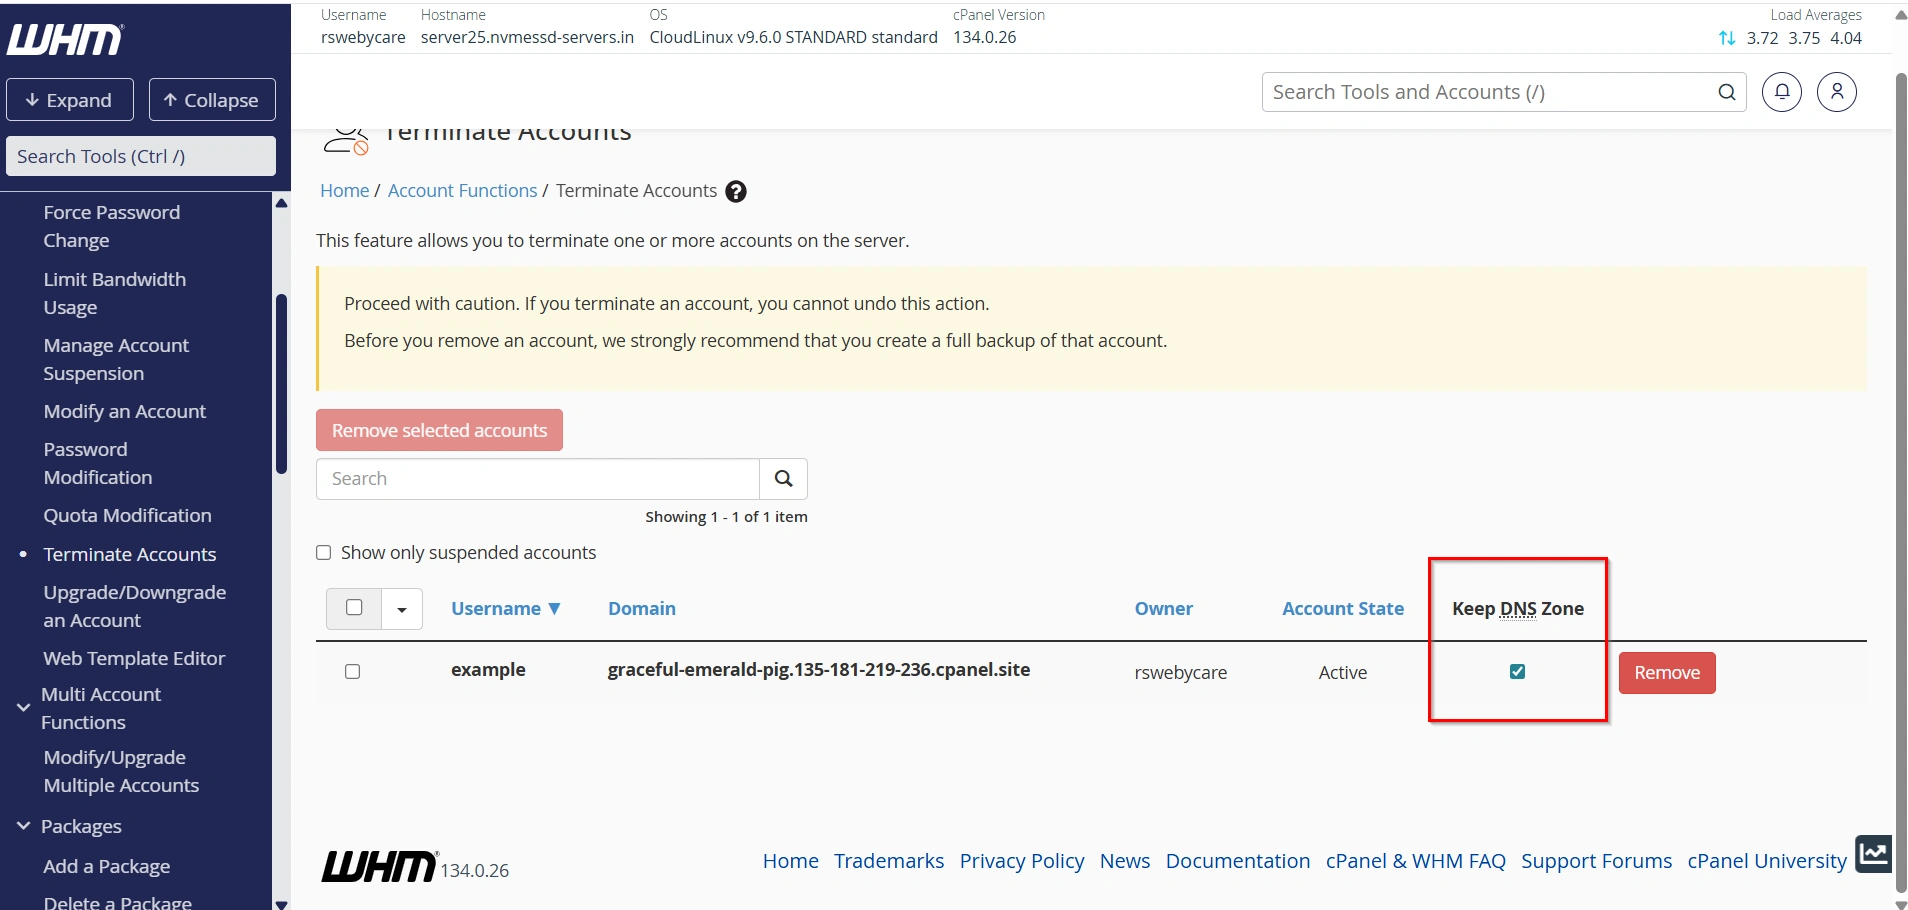The image size is (1908, 910).
Task: Click Remove selected accounts button
Action: [x=439, y=430]
